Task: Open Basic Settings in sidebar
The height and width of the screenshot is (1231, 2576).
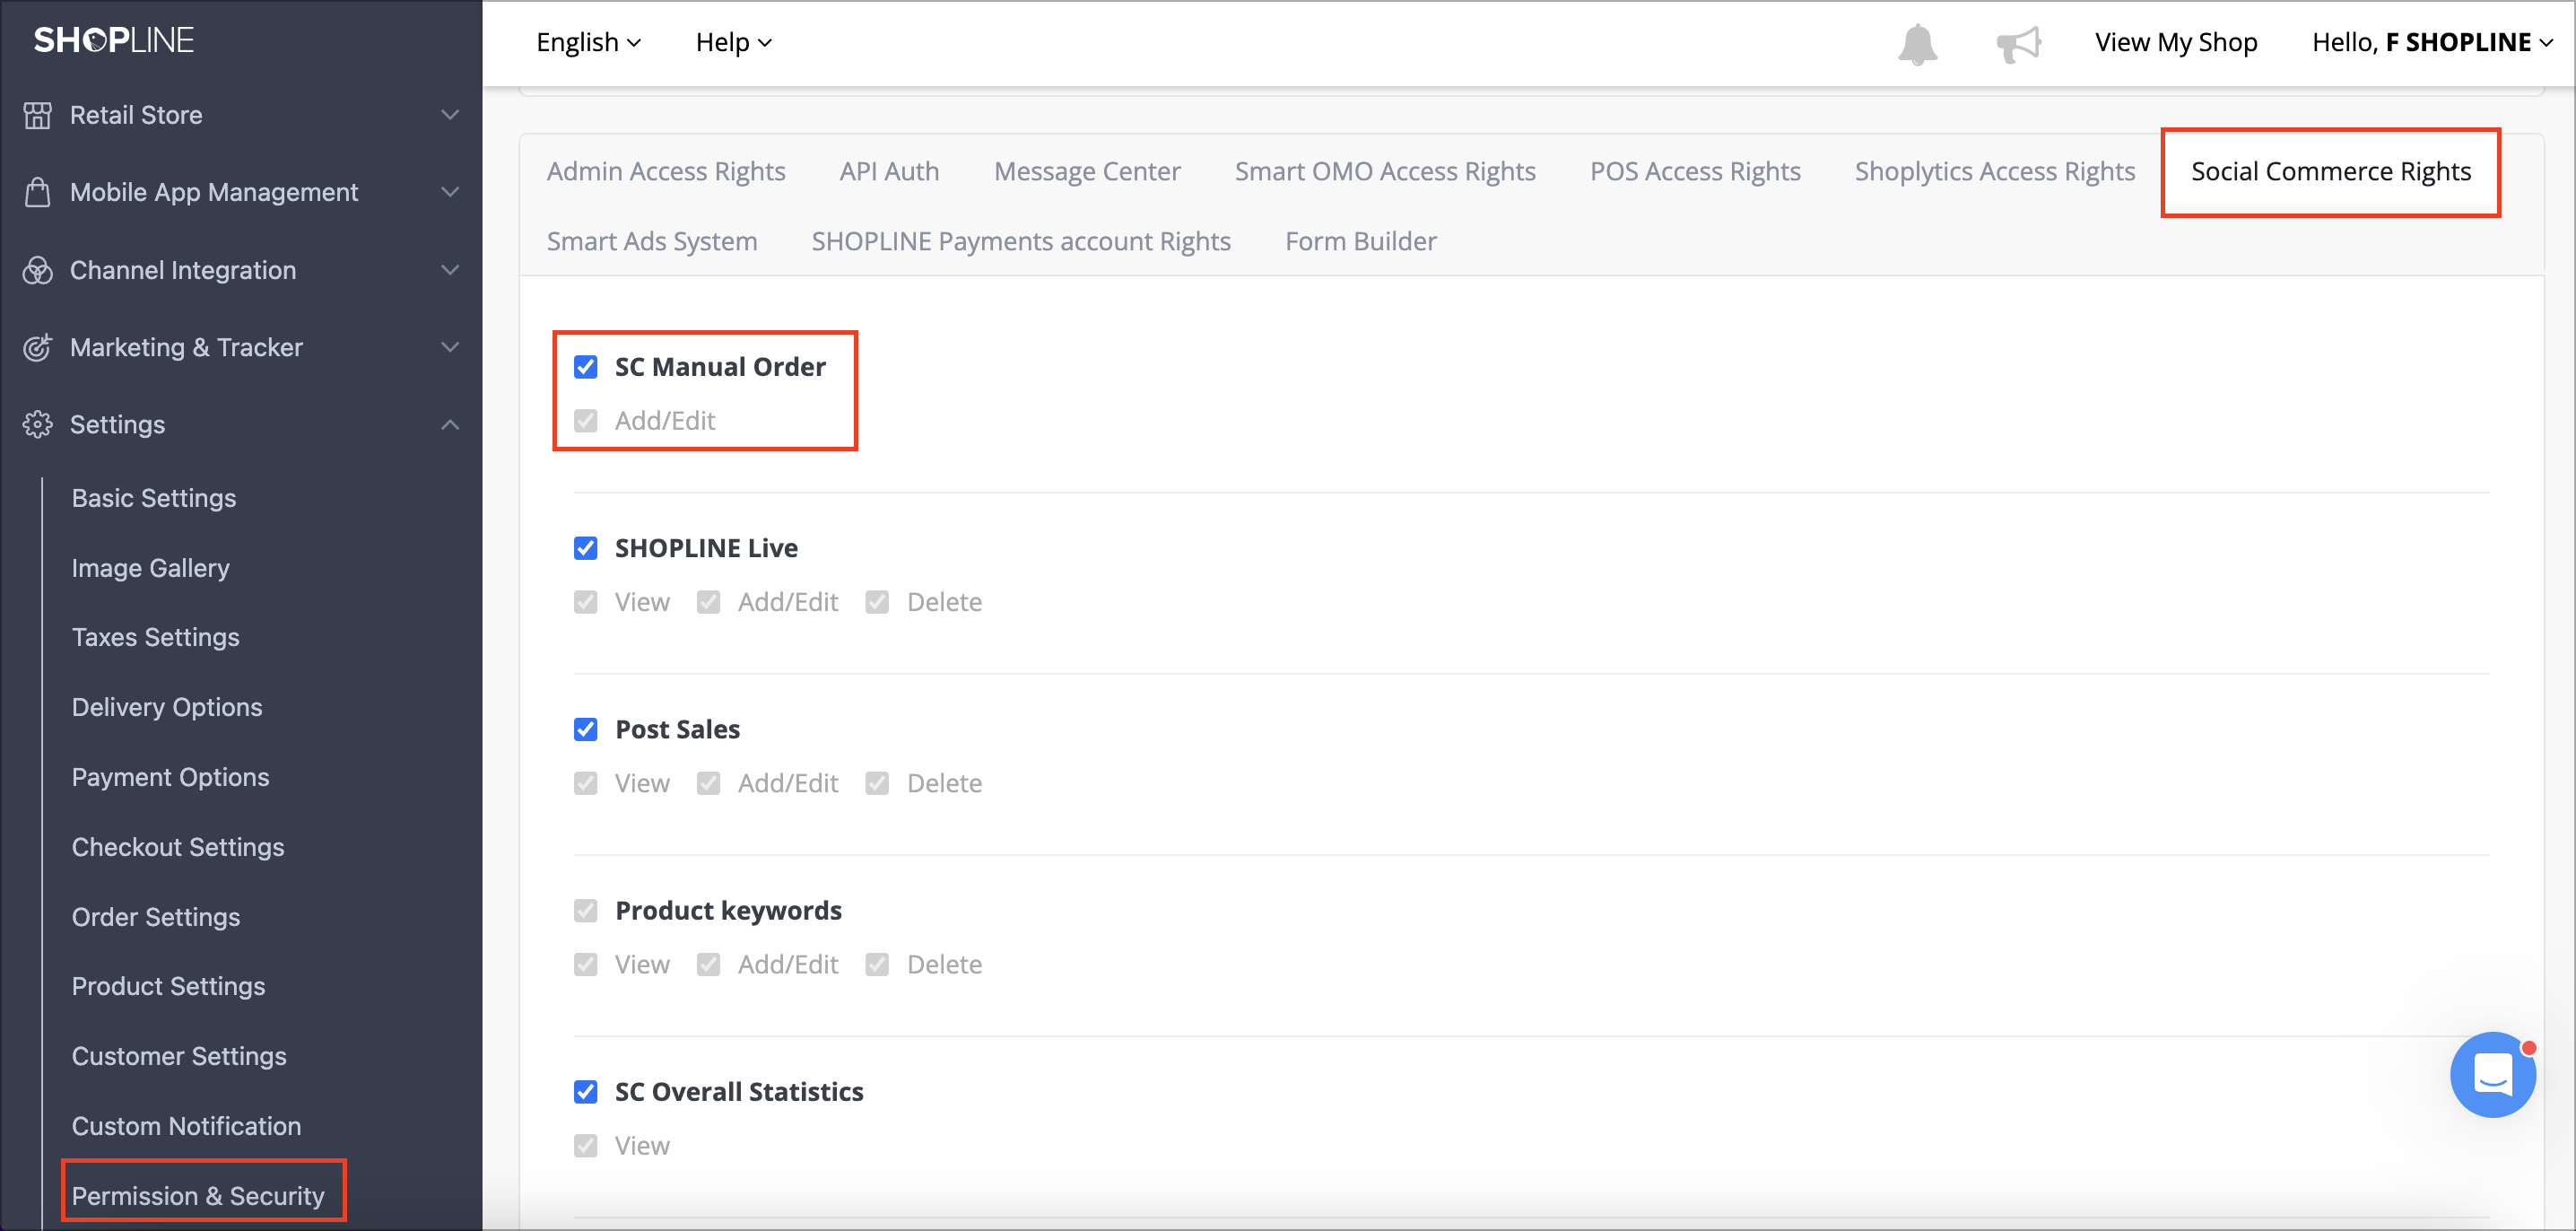Action: (154, 498)
